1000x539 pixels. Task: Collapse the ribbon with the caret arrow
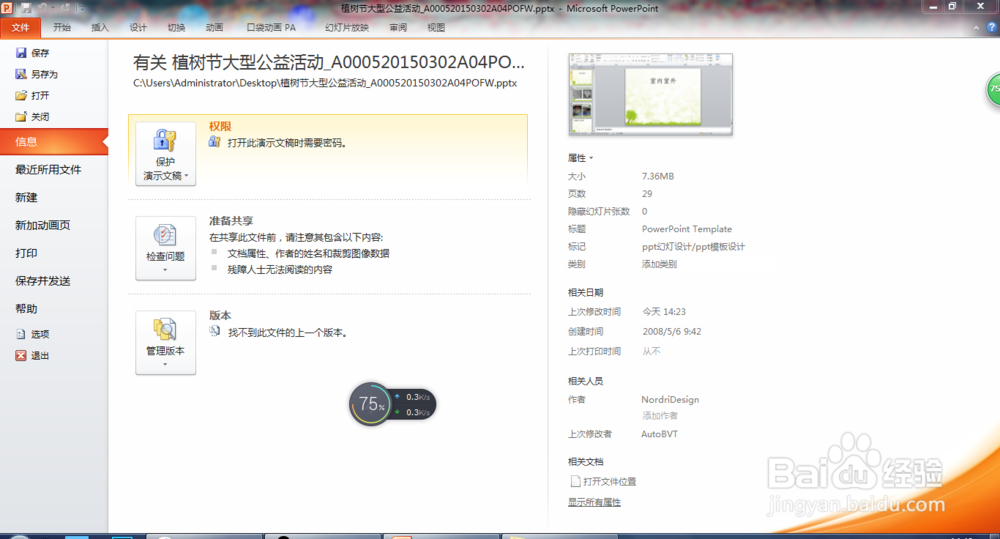(976, 28)
